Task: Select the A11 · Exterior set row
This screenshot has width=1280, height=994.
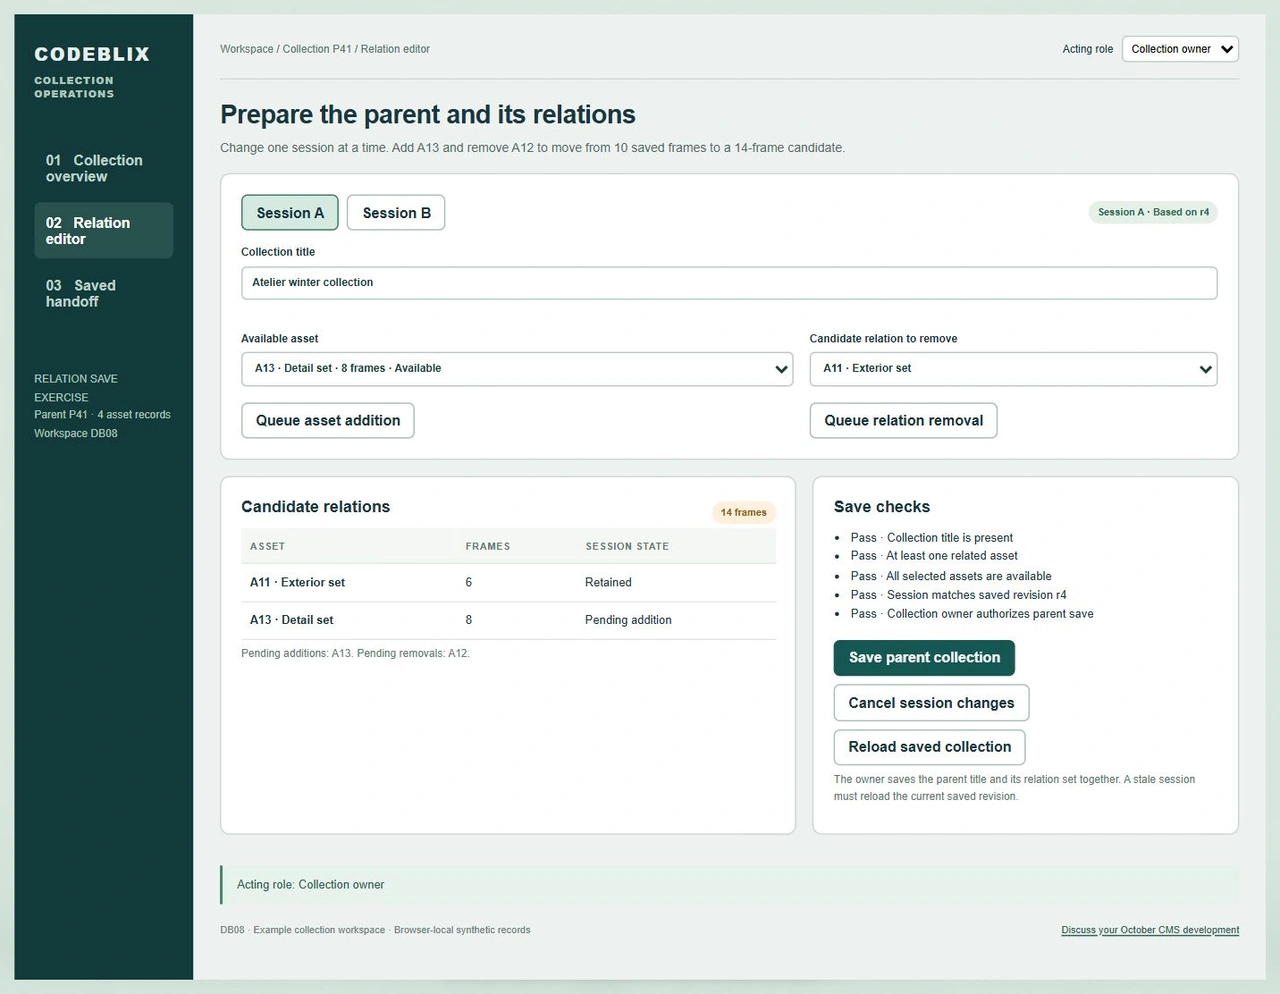Action: pos(508,583)
